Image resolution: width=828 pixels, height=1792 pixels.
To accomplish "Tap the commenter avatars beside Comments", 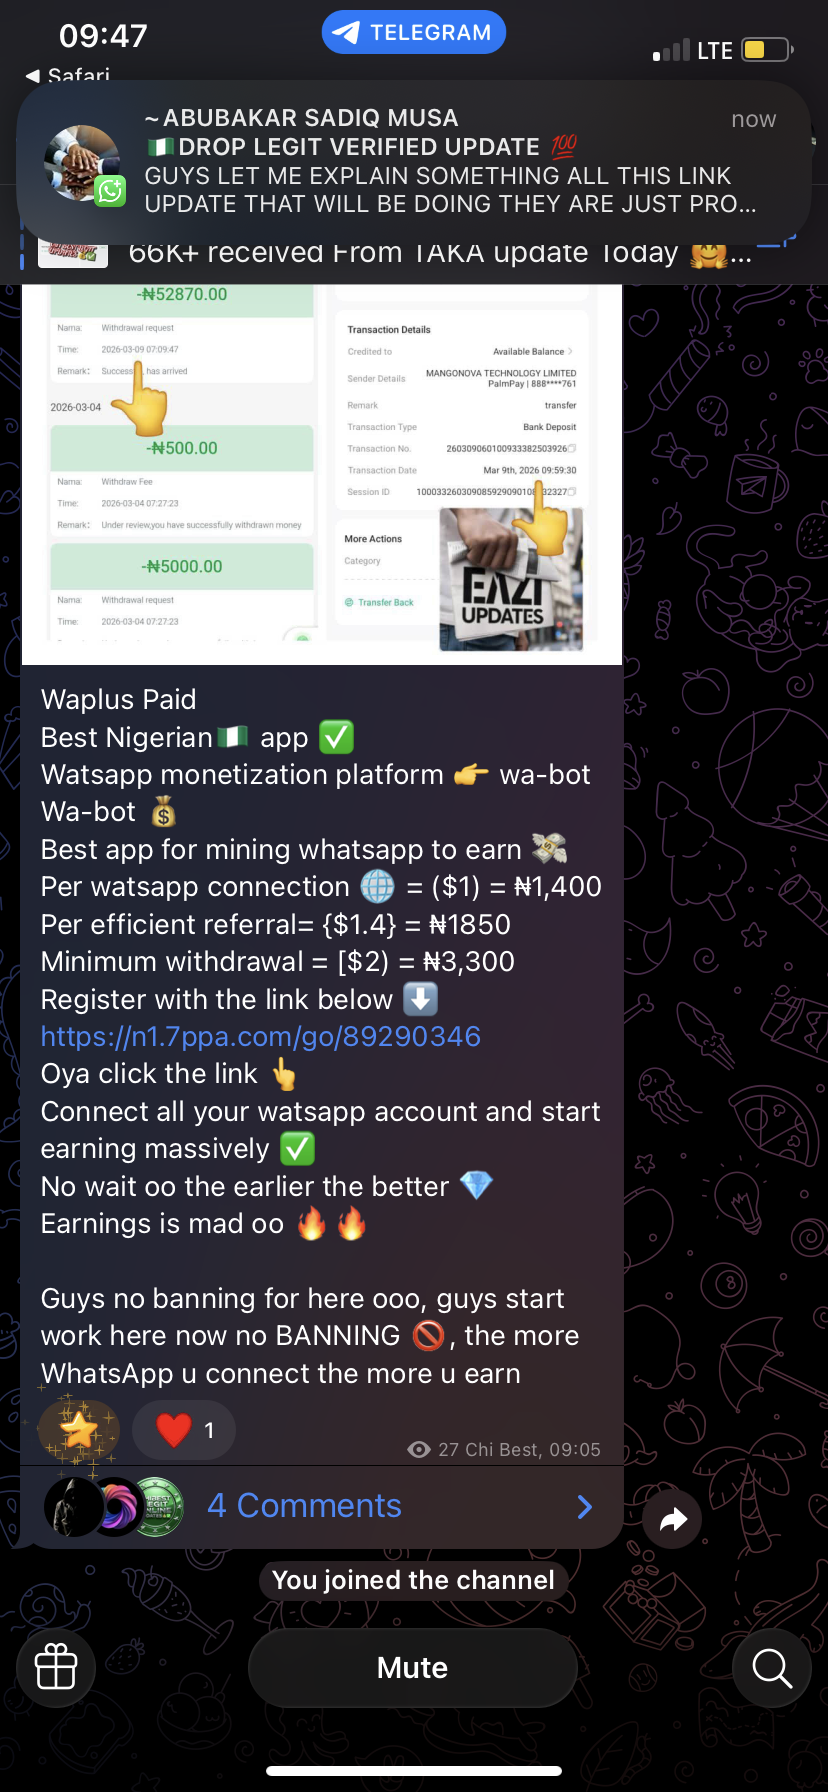I will 114,1507.
